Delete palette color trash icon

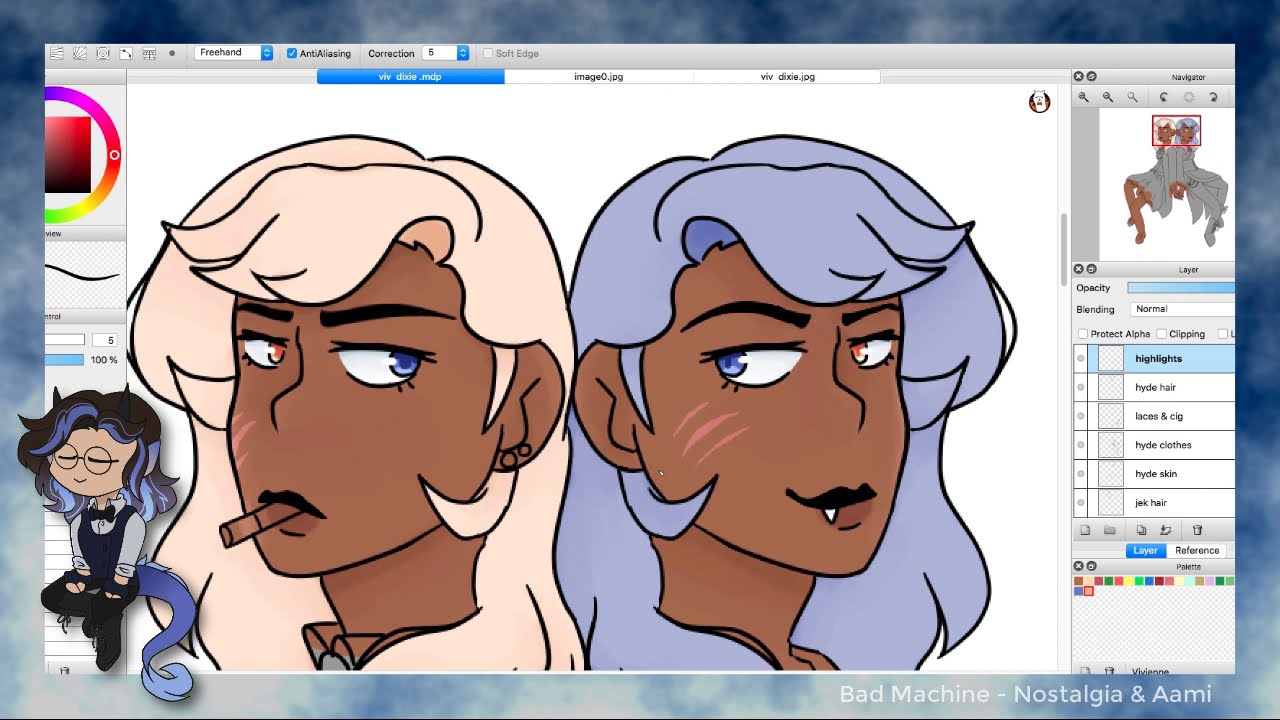tap(1109, 671)
